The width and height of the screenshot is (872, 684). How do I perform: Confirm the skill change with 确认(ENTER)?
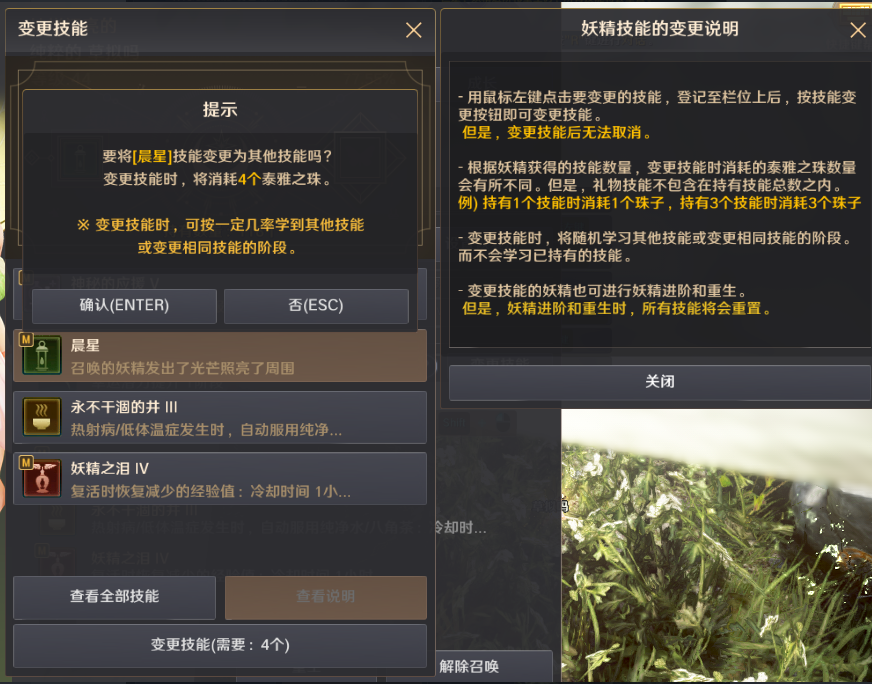(x=124, y=306)
